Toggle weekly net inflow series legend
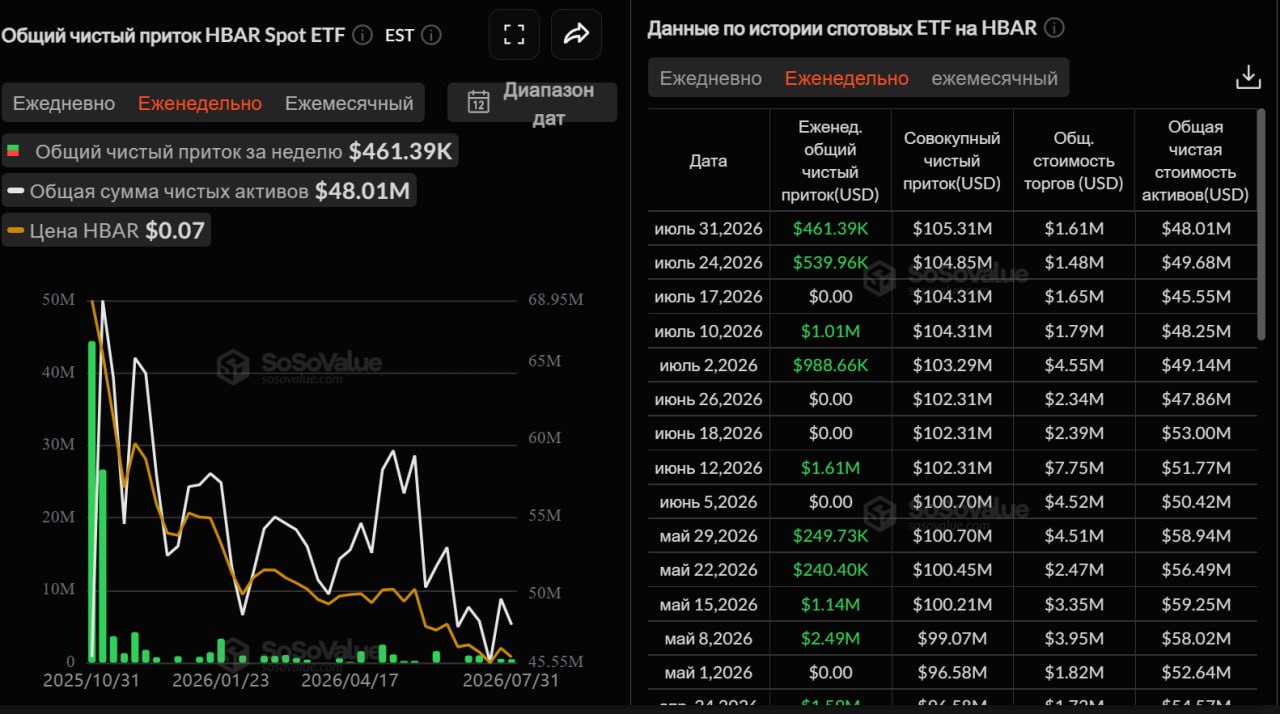 (x=230, y=152)
